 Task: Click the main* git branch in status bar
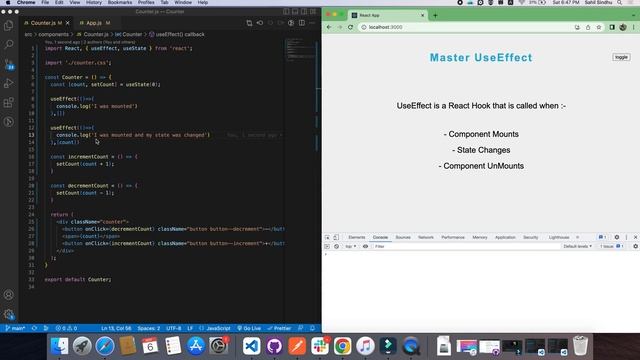pyautogui.click(x=16, y=328)
